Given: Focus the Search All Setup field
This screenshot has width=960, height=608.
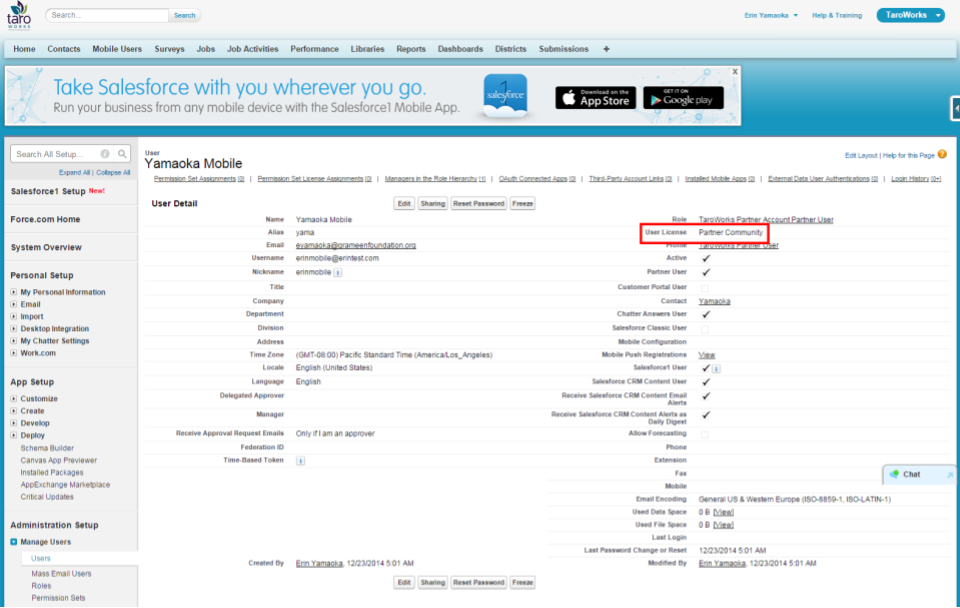Looking at the screenshot, I should coord(57,154).
